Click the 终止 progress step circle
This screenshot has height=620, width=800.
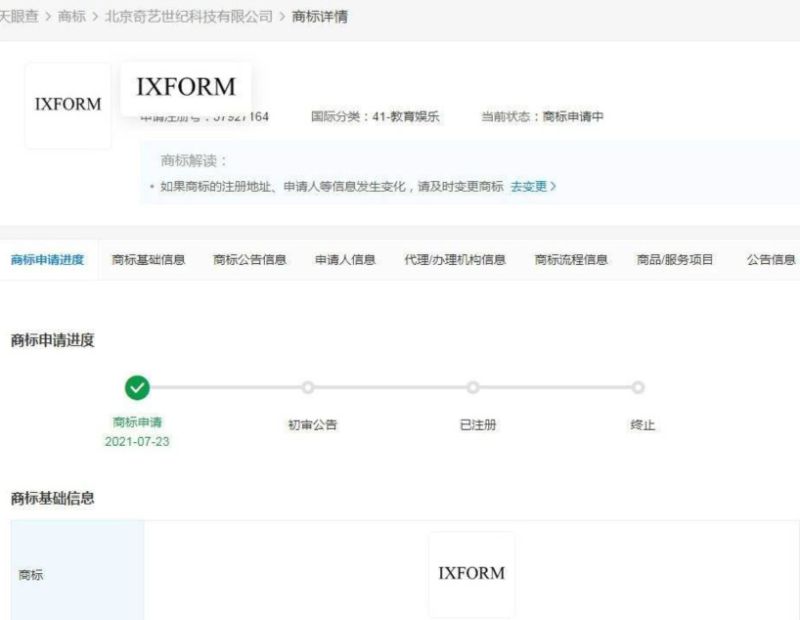[x=638, y=388]
